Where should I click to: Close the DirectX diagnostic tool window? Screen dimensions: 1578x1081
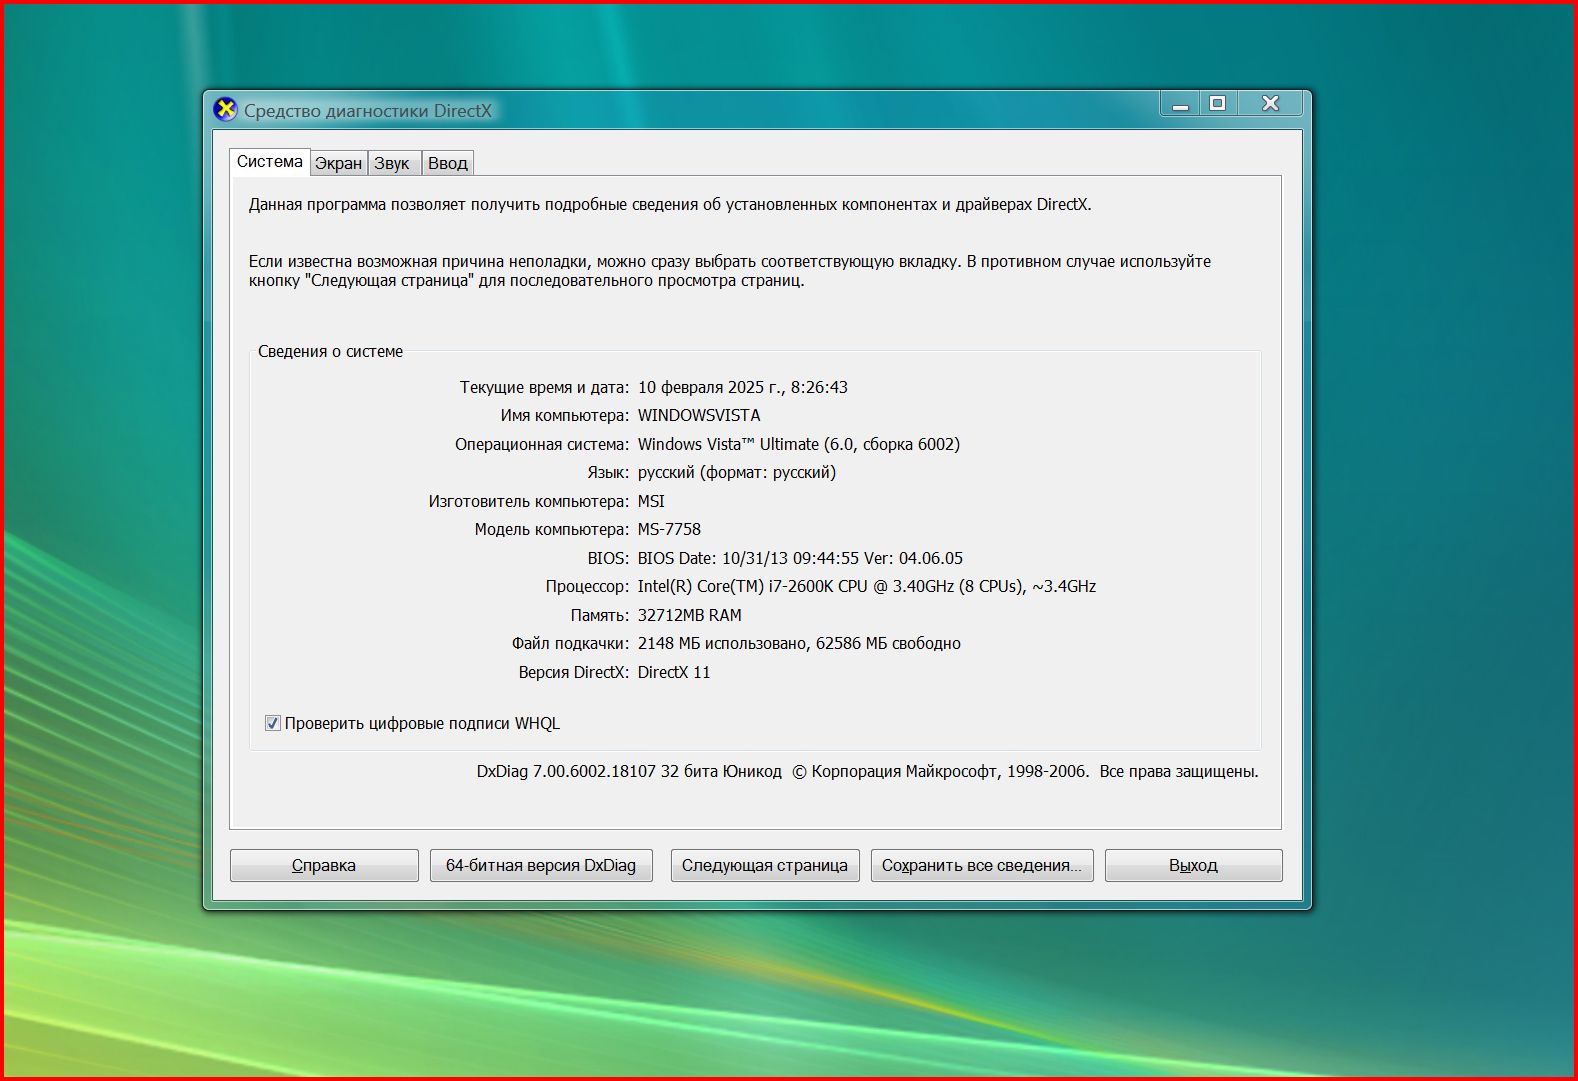tap(1270, 104)
